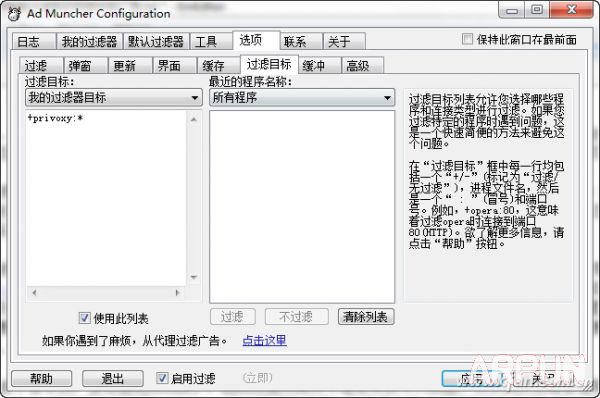Go to the 联系 tab
The image size is (600, 398).
[x=301, y=41]
